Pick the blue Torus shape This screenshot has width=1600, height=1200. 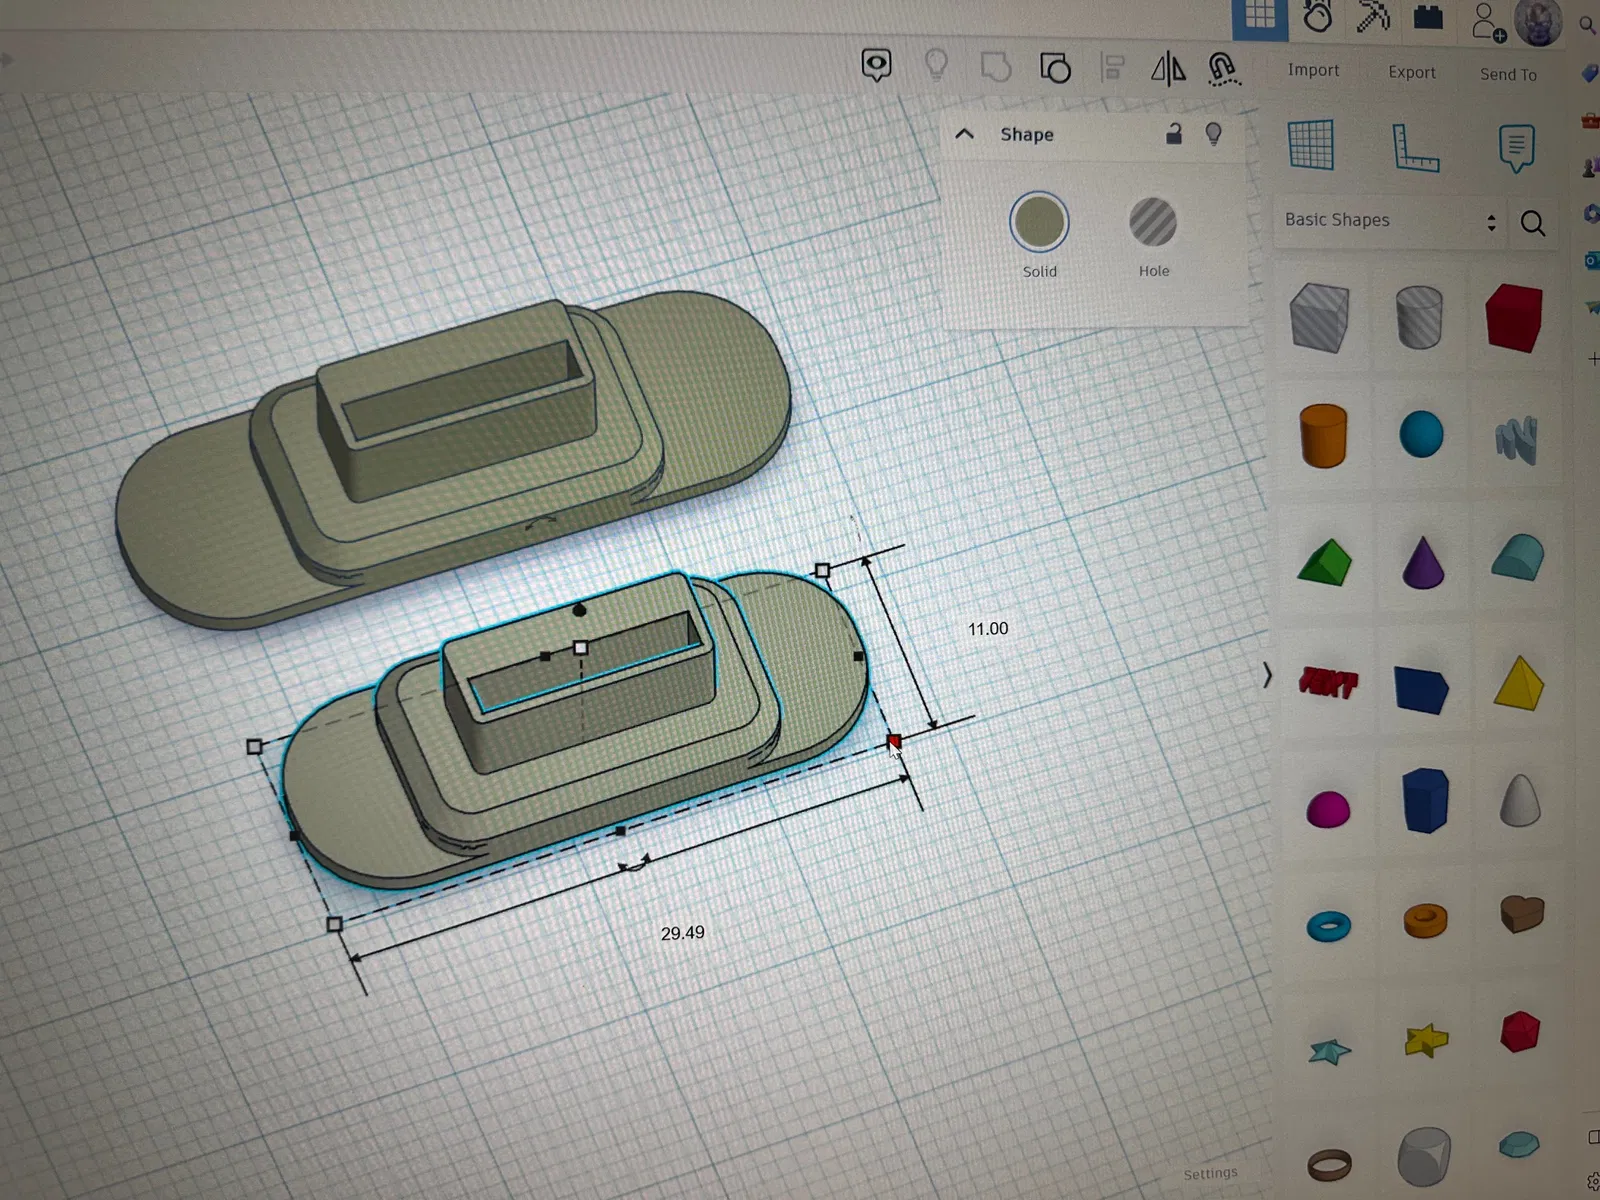click(x=1328, y=926)
